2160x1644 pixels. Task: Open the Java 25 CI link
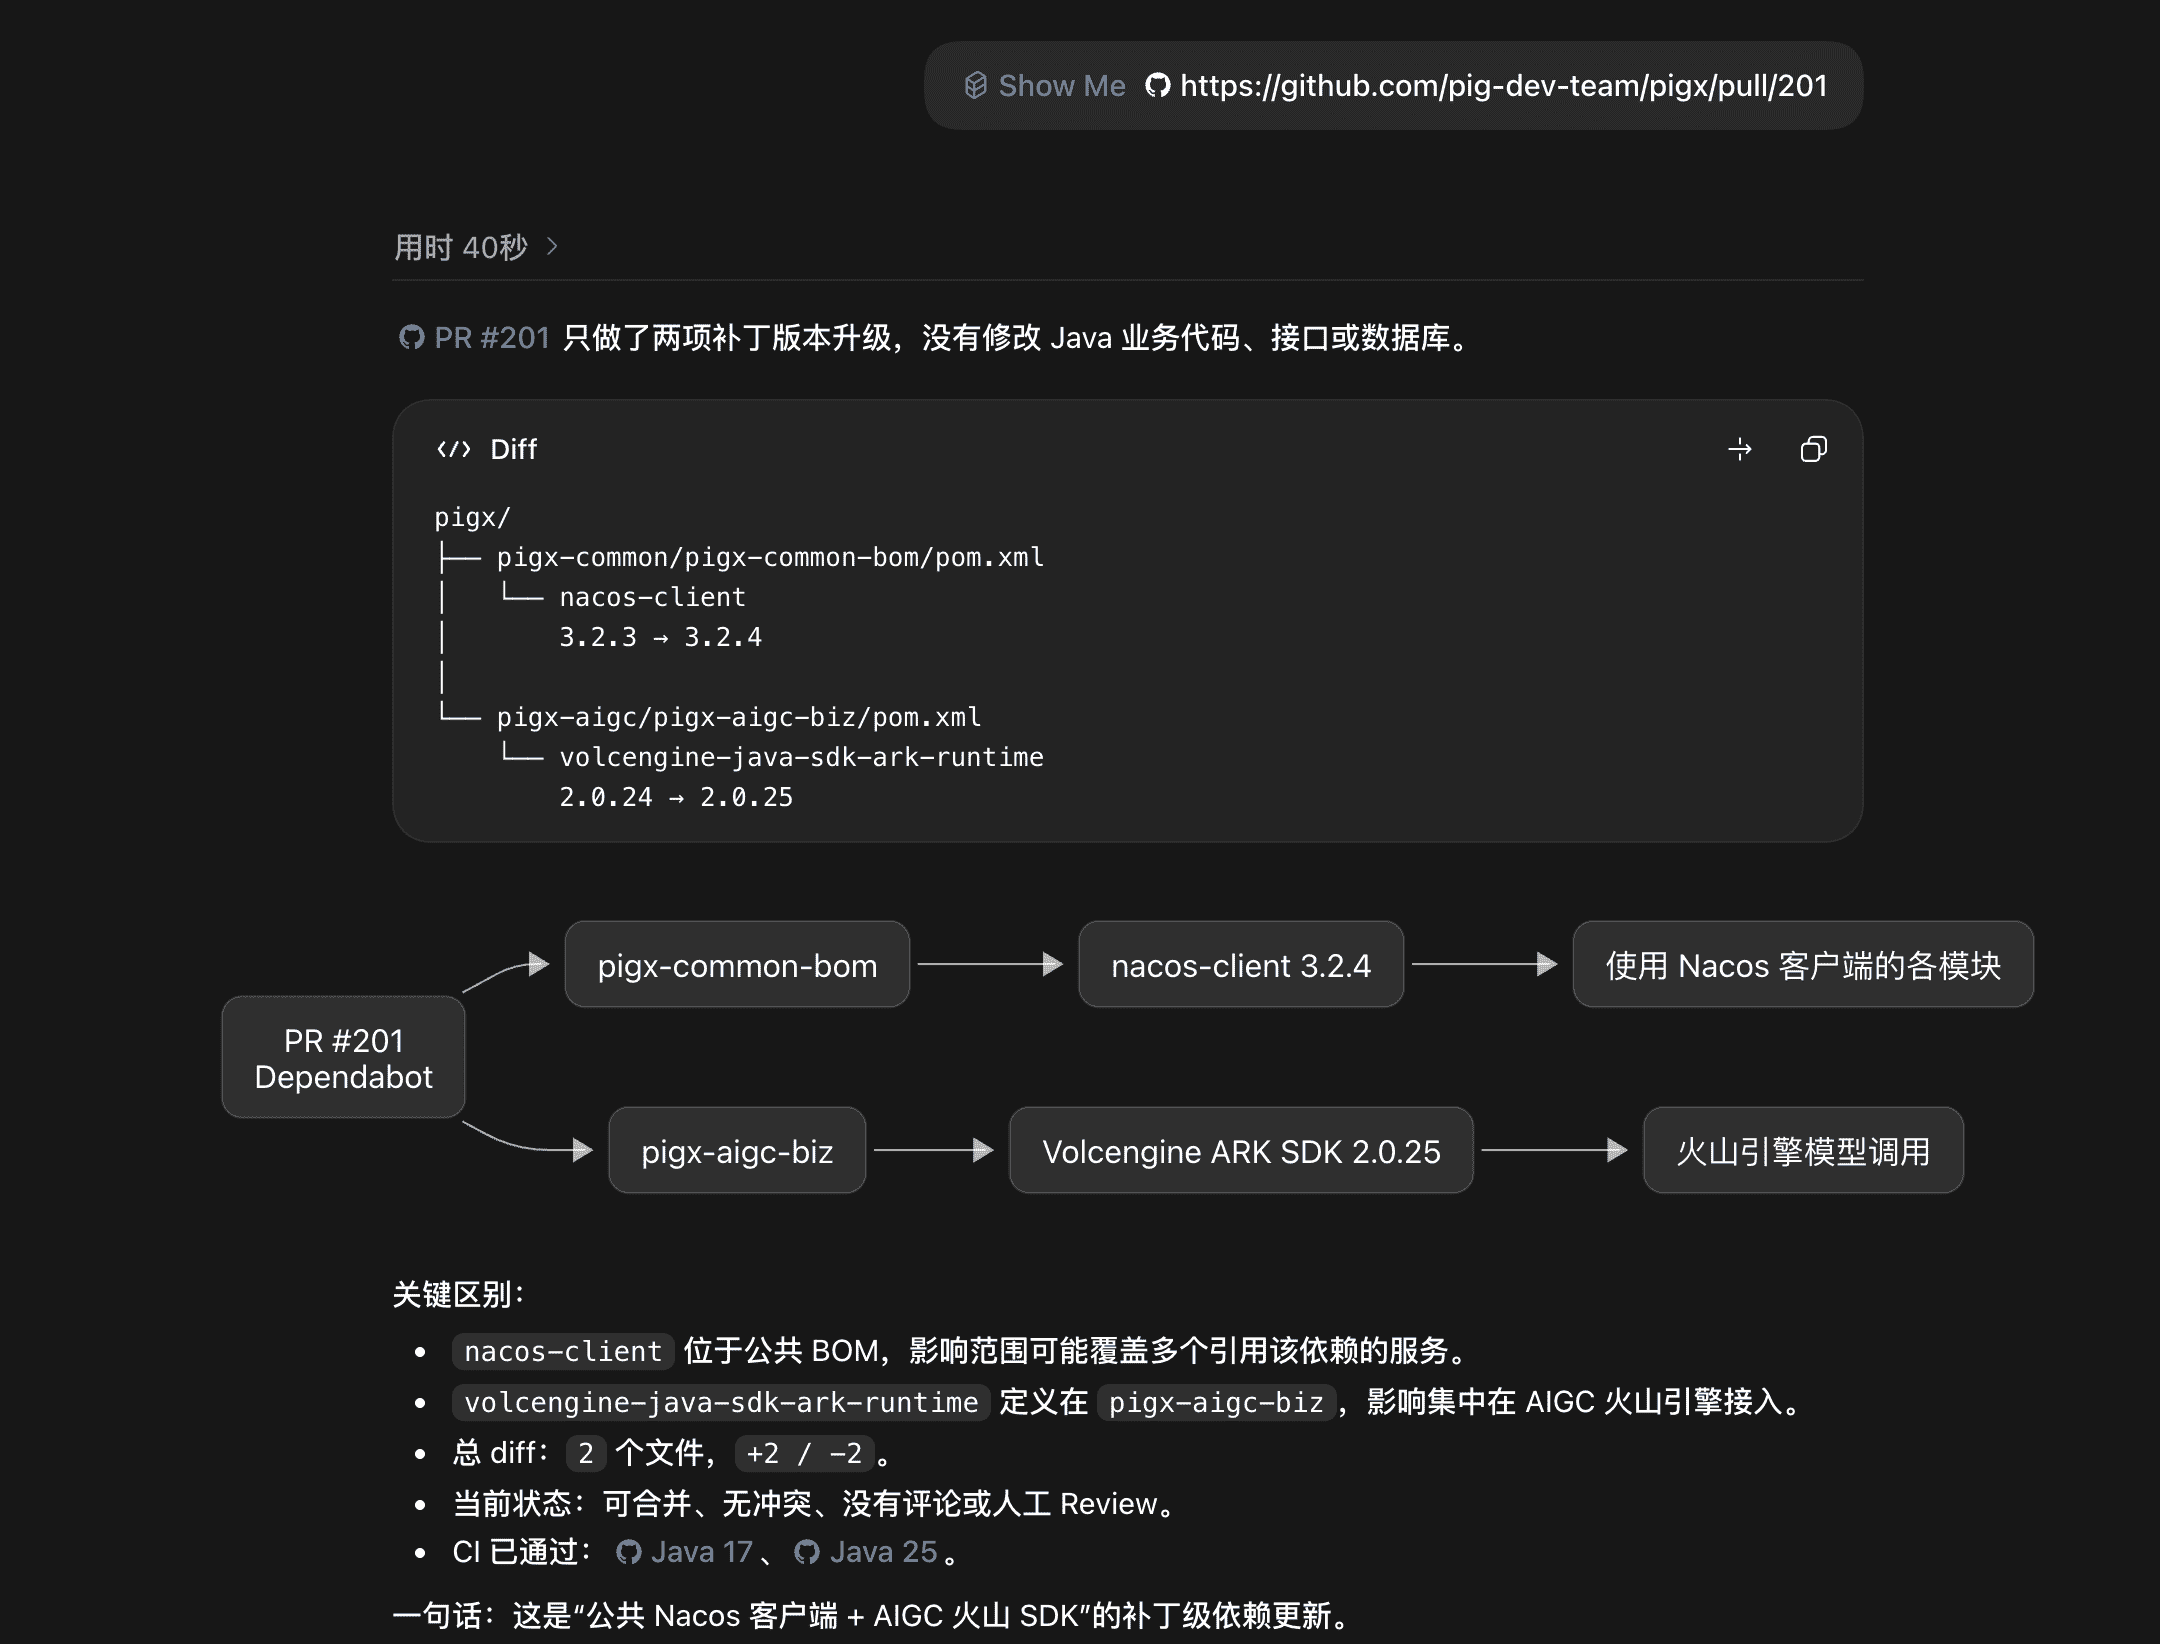click(883, 1552)
